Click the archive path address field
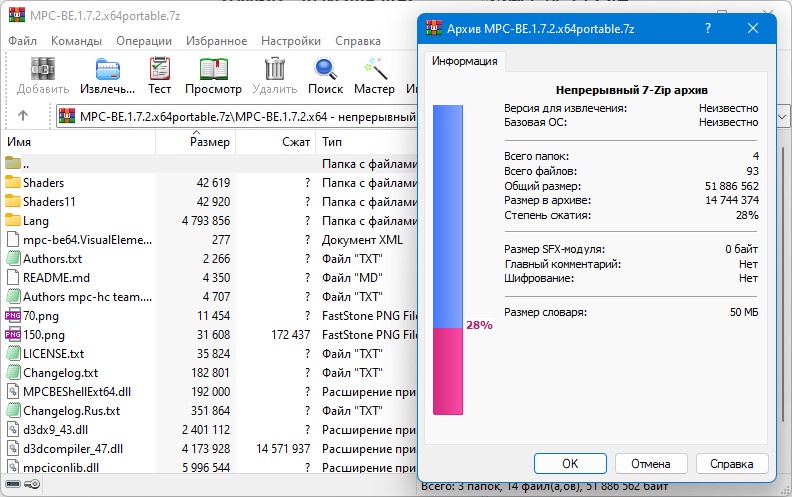The image size is (792, 497). coord(236,117)
